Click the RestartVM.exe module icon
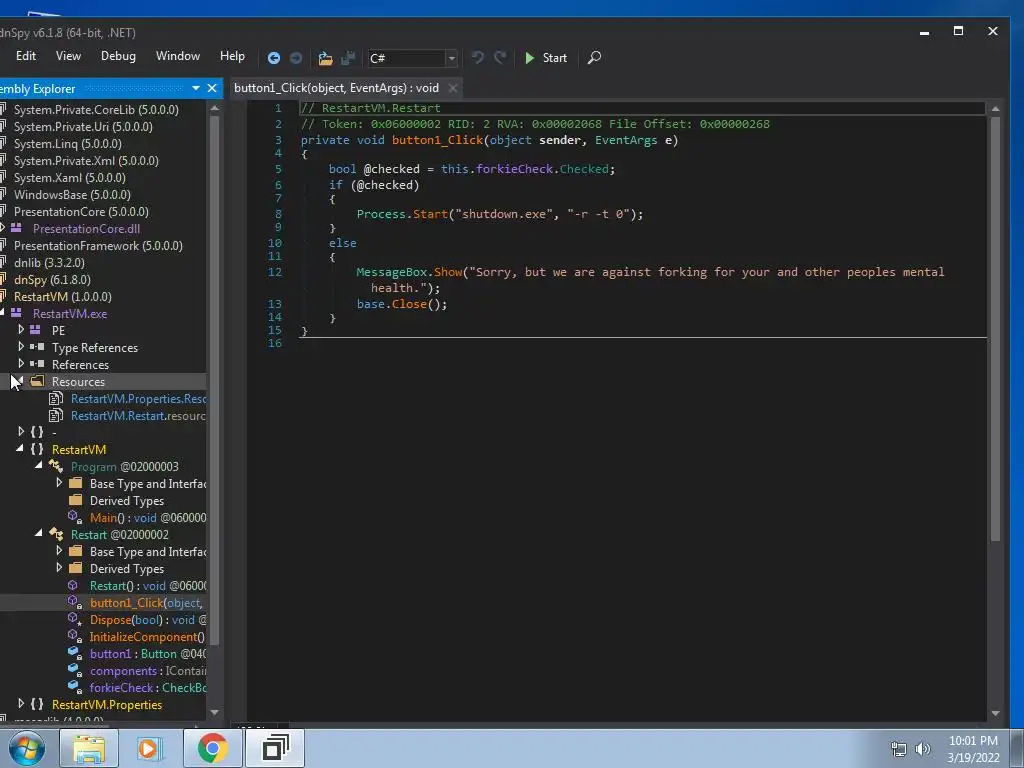The image size is (1024, 768). (x=16, y=313)
